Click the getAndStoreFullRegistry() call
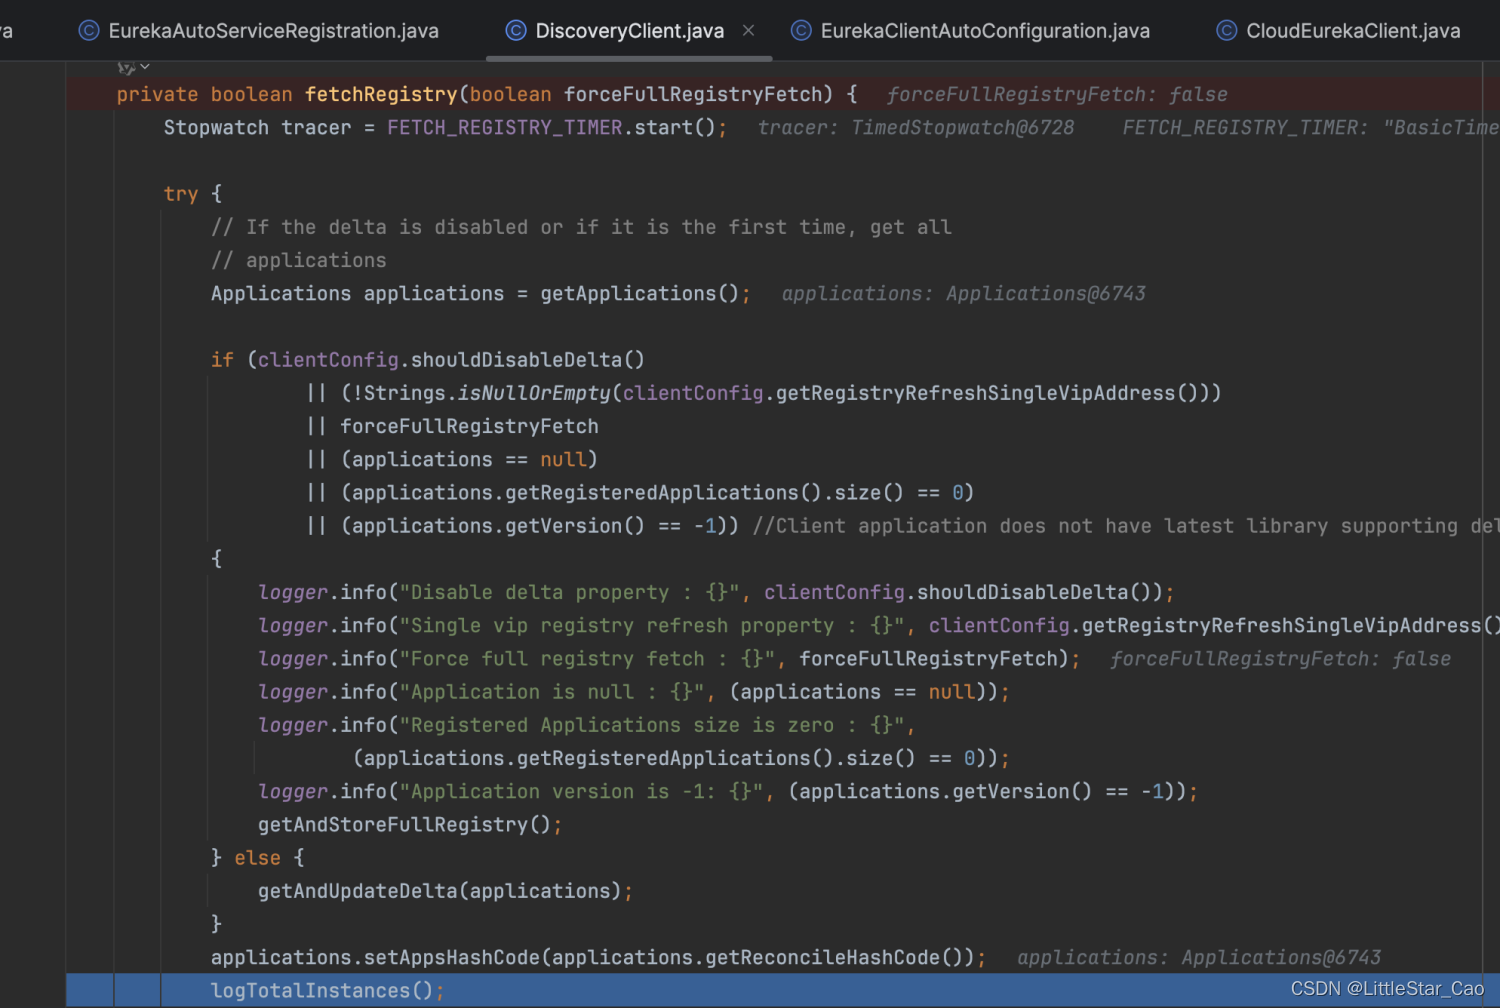Image resolution: width=1500 pixels, height=1008 pixels. point(404,825)
